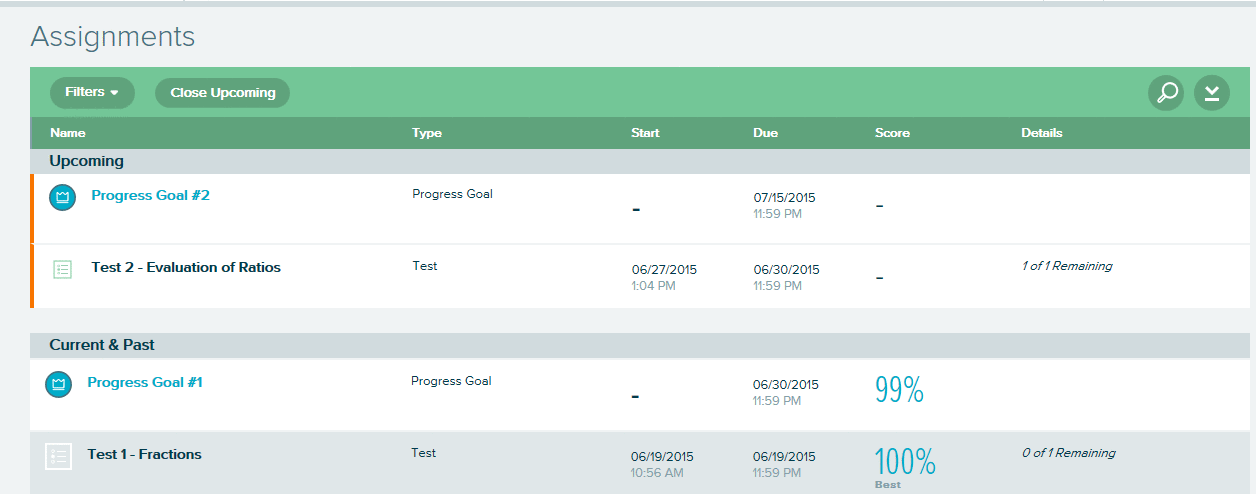Screen dimensions: 1256x494
Task: Open Test 2 - Evaluation of Ratios
Action: (186, 267)
